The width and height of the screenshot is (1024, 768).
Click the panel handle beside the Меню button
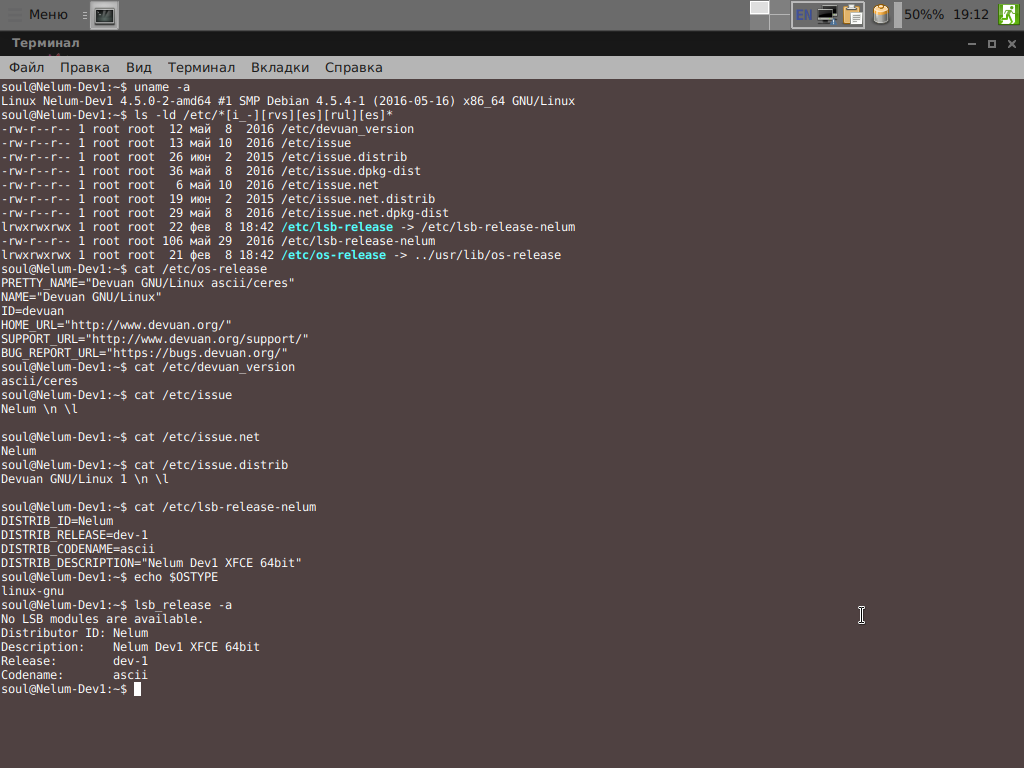(85, 15)
